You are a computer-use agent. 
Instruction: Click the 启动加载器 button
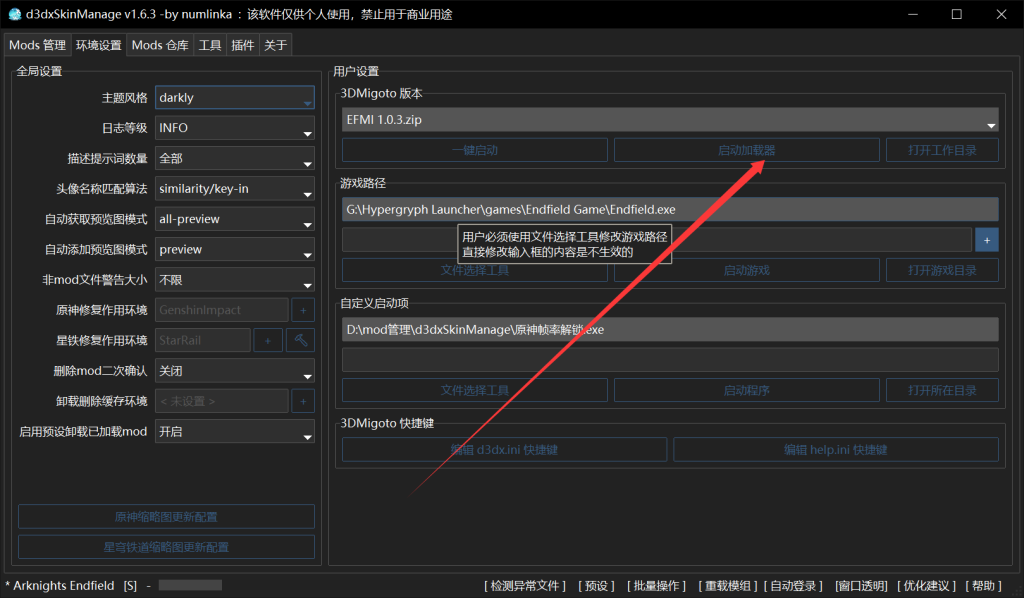click(x=746, y=150)
